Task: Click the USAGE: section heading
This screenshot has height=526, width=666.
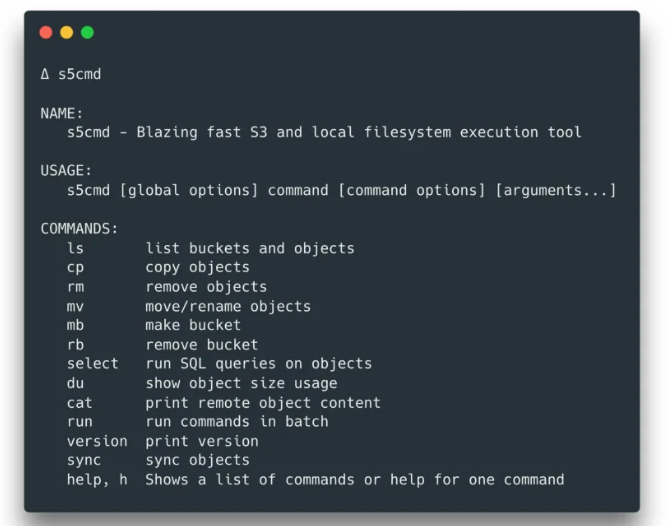Action: [66, 171]
